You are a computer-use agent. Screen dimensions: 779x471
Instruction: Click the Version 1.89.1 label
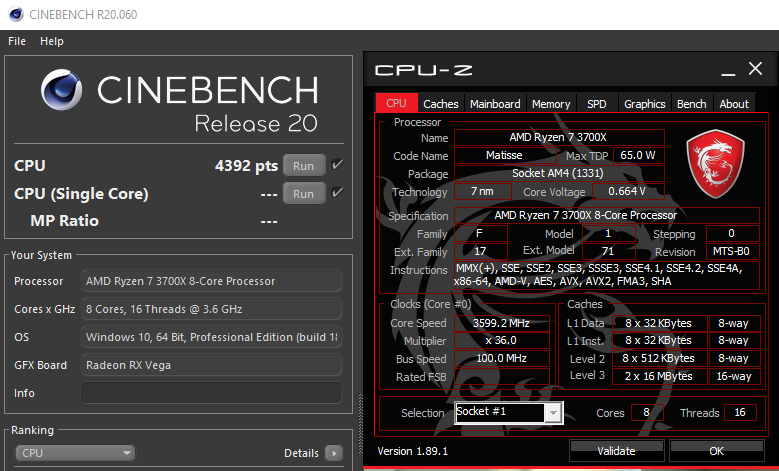coord(412,451)
